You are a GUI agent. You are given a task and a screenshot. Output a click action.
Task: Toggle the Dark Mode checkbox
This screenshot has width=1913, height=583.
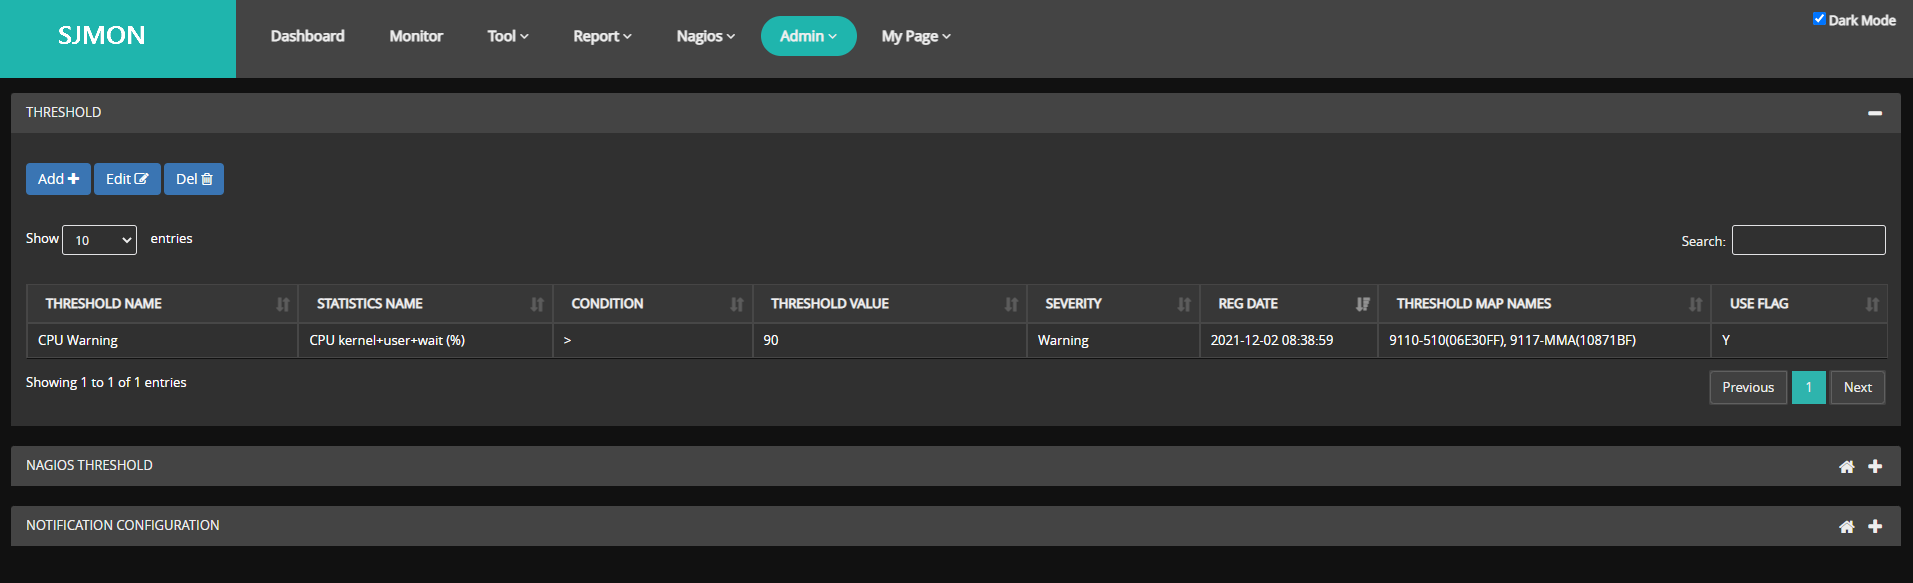tap(1819, 19)
